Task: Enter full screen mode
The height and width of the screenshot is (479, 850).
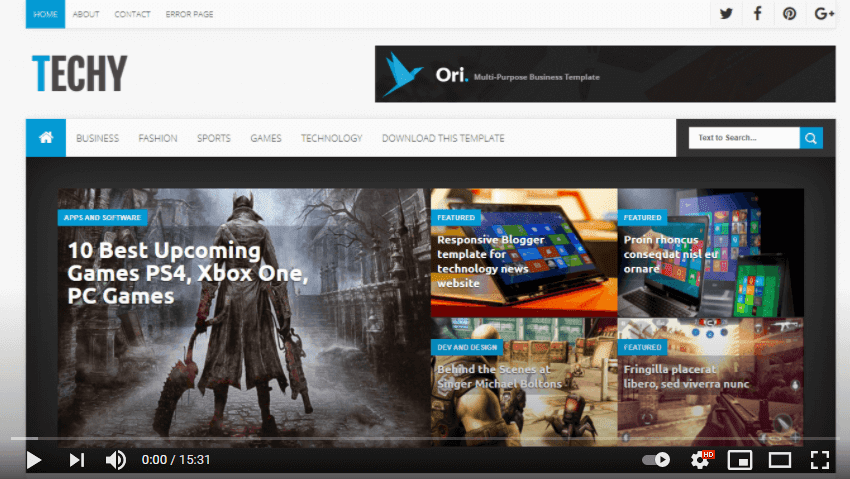Action: click(x=820, y=460)
